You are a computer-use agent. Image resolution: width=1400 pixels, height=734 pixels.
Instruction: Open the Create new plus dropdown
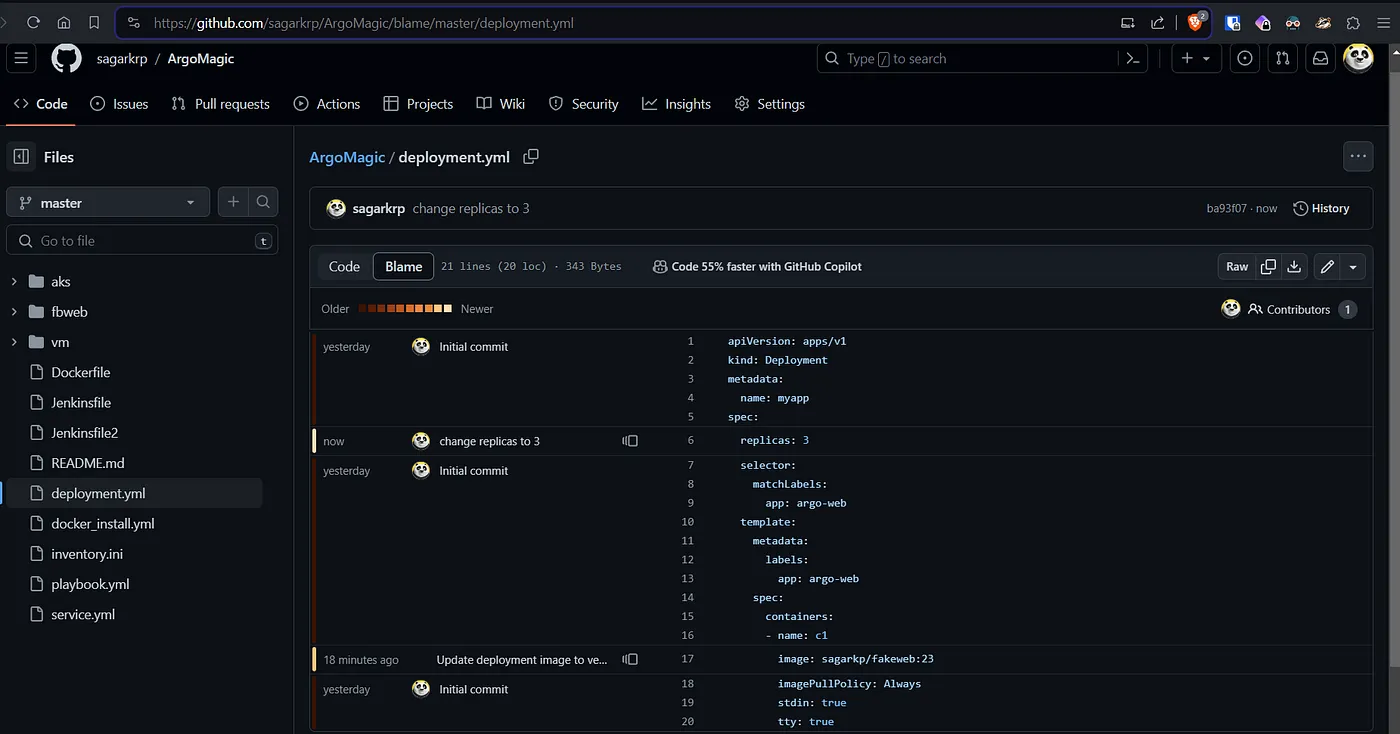1196,59
